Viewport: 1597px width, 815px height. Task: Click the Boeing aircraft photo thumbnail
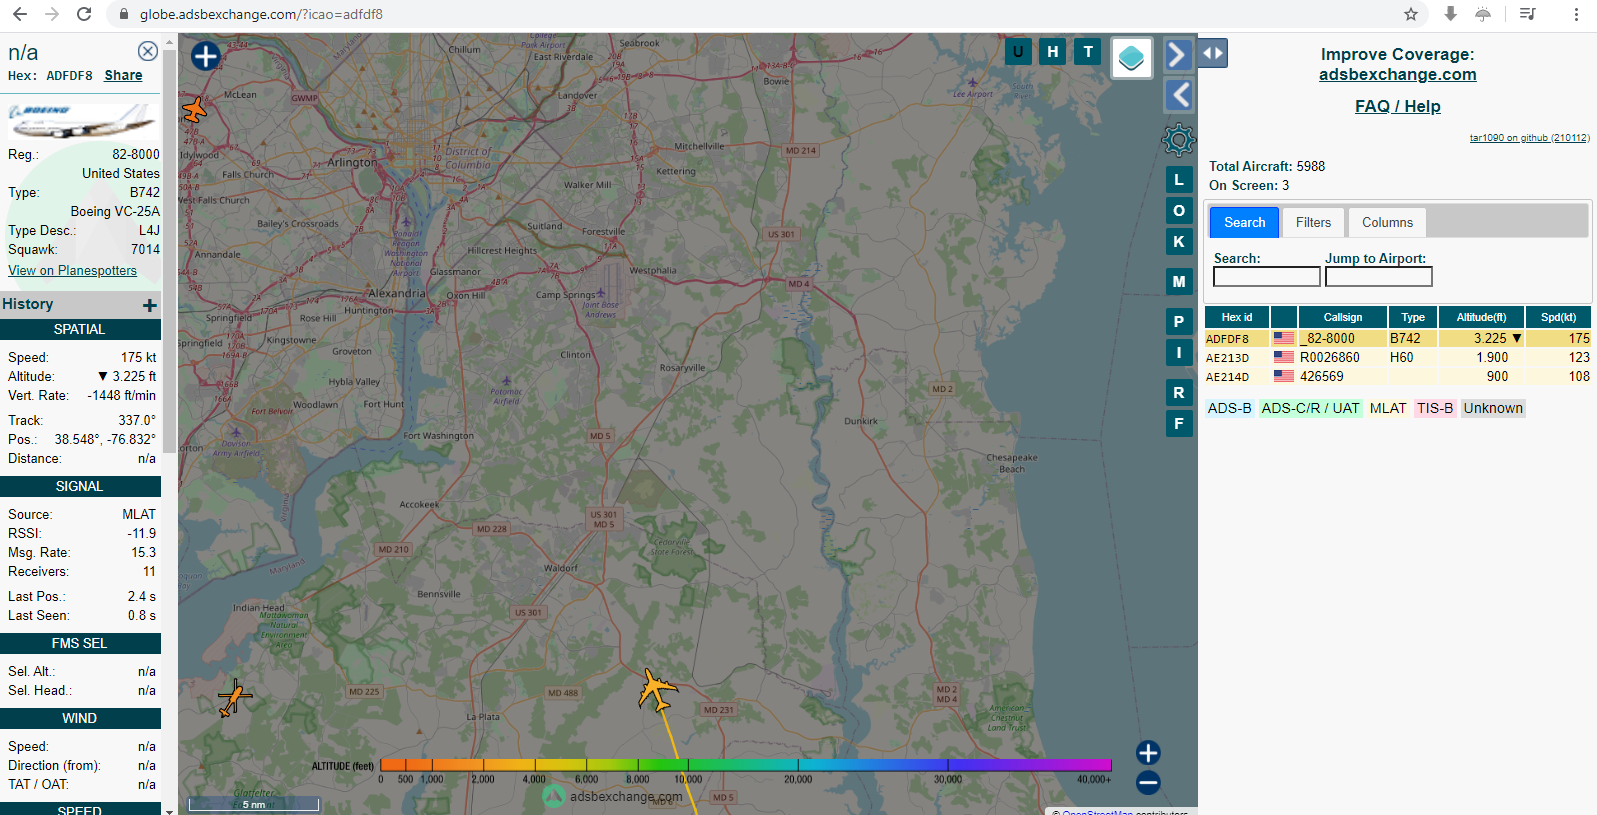coord(82,122)
